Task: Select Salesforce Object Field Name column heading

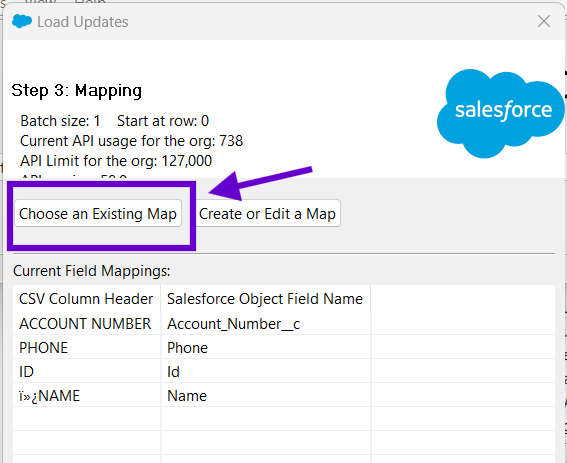Action: (x=265, y=299)
